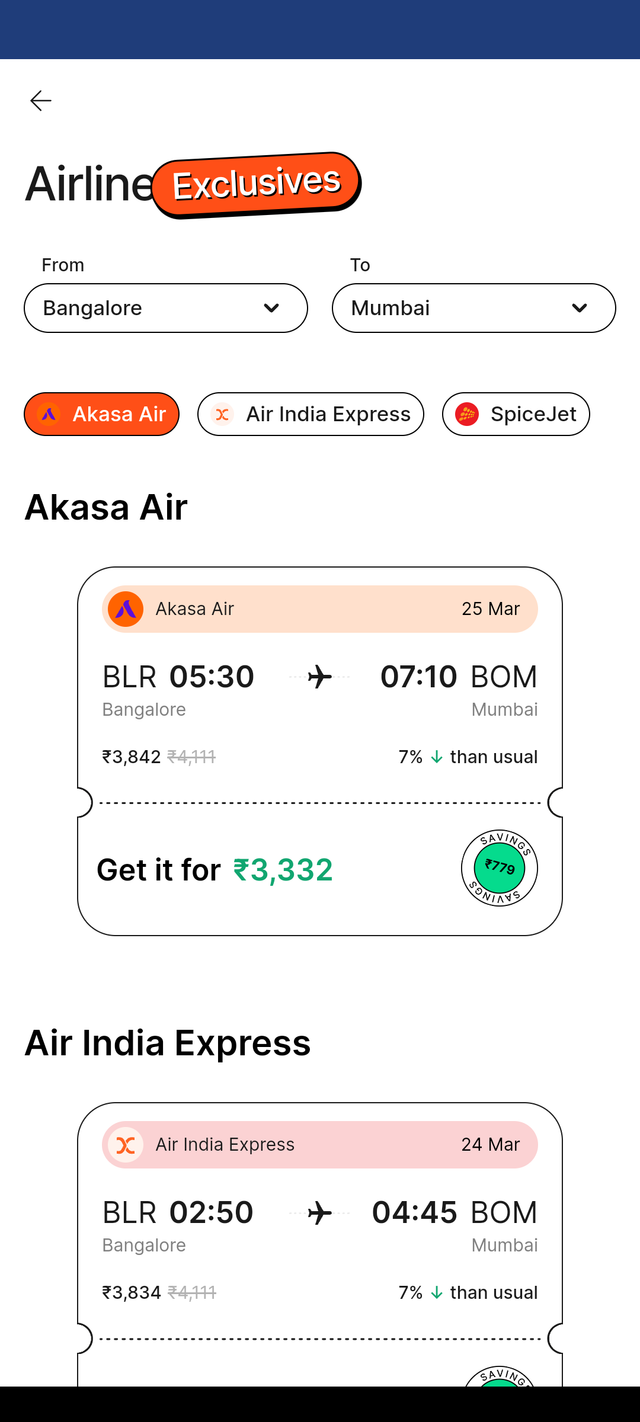Click the chevron in Mumbai dropdown
Viewport: 640px width, 1422px height.
[x=579, y=308]
